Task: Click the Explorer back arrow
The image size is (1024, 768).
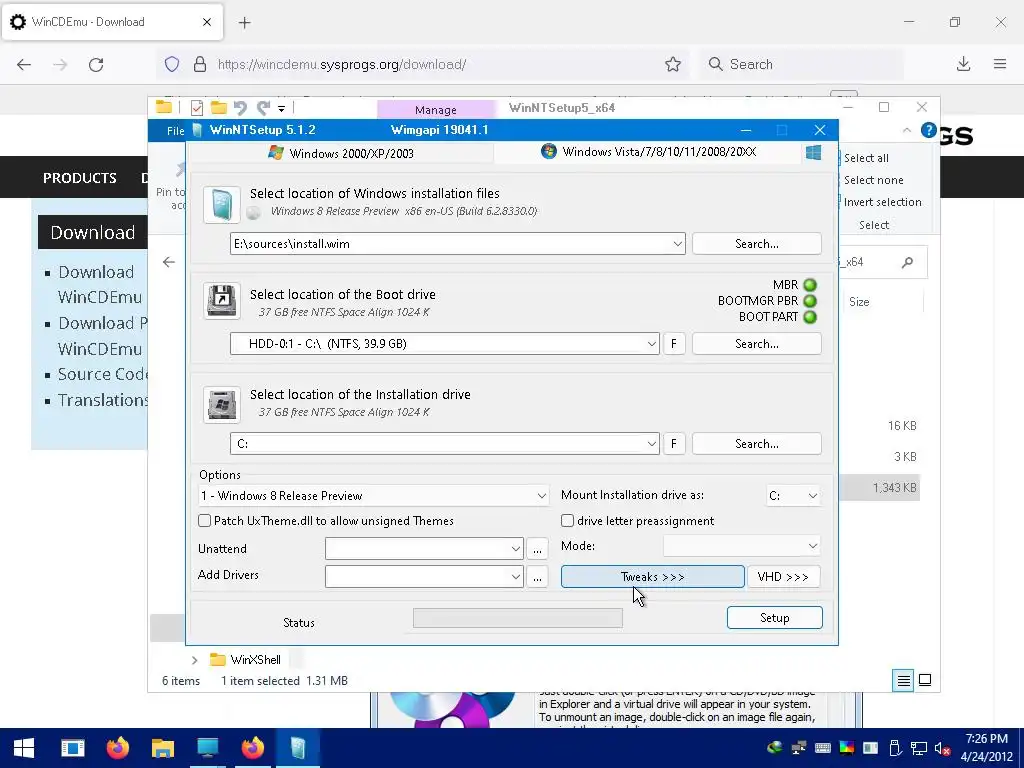Action: coord(169,263)
